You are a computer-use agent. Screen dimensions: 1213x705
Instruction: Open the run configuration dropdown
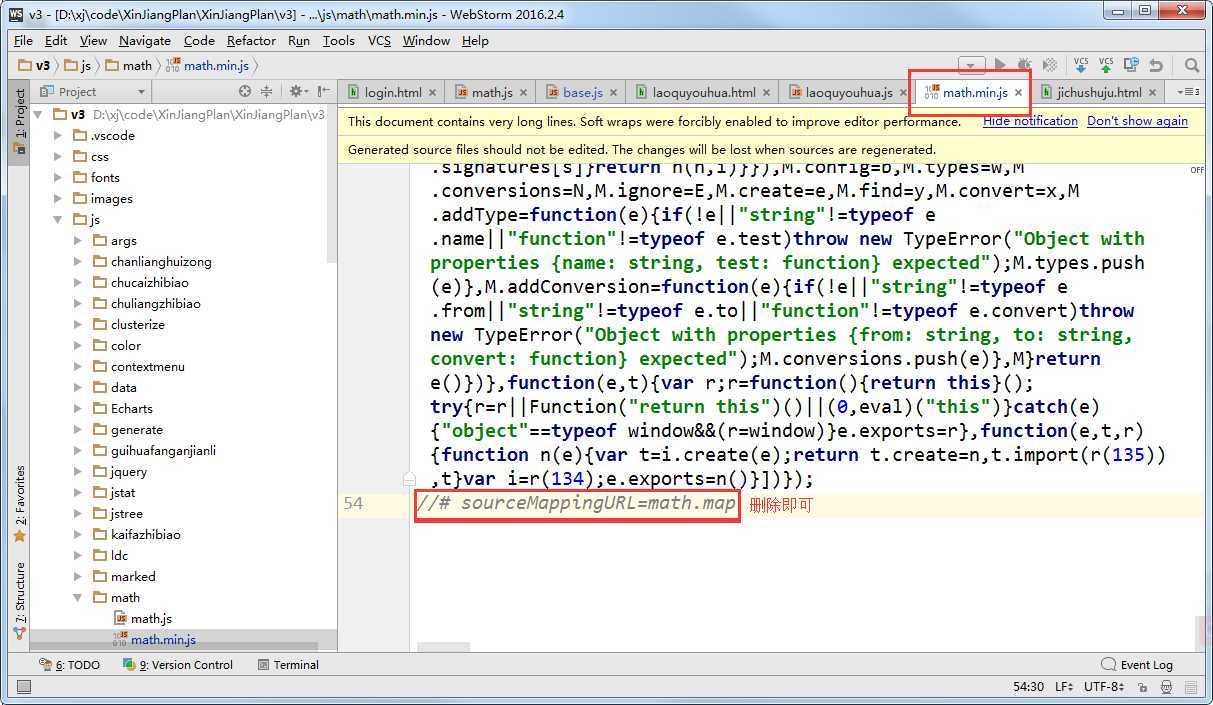pos(971,65)
